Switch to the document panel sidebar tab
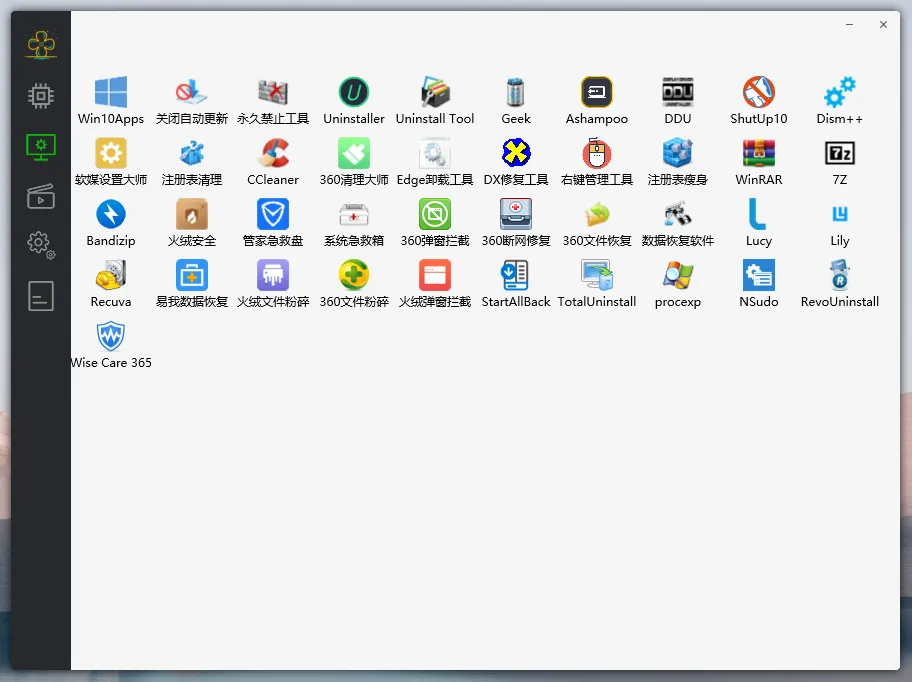 pos(41,296)
